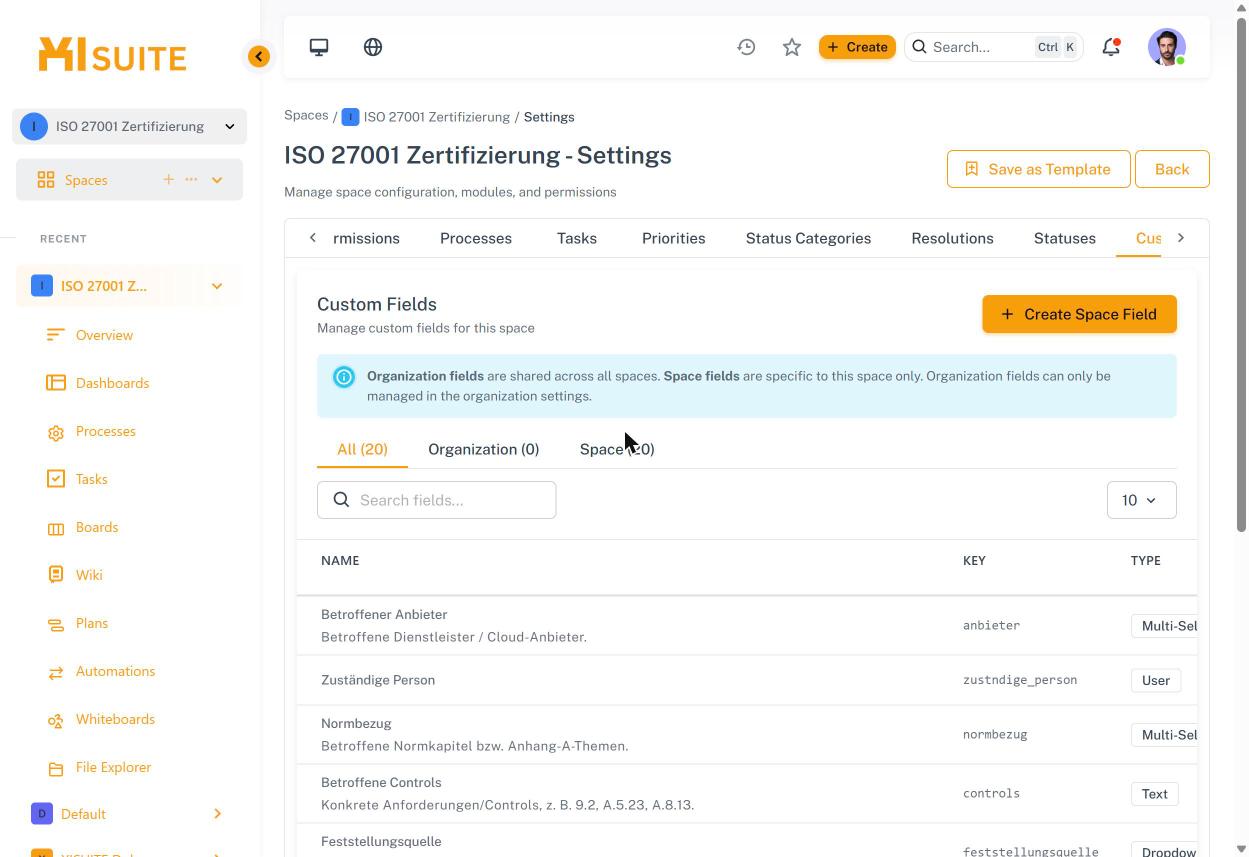Select the Organization (0) fields tab
The image size is (1249, 857).
click(x=484, y=449)
